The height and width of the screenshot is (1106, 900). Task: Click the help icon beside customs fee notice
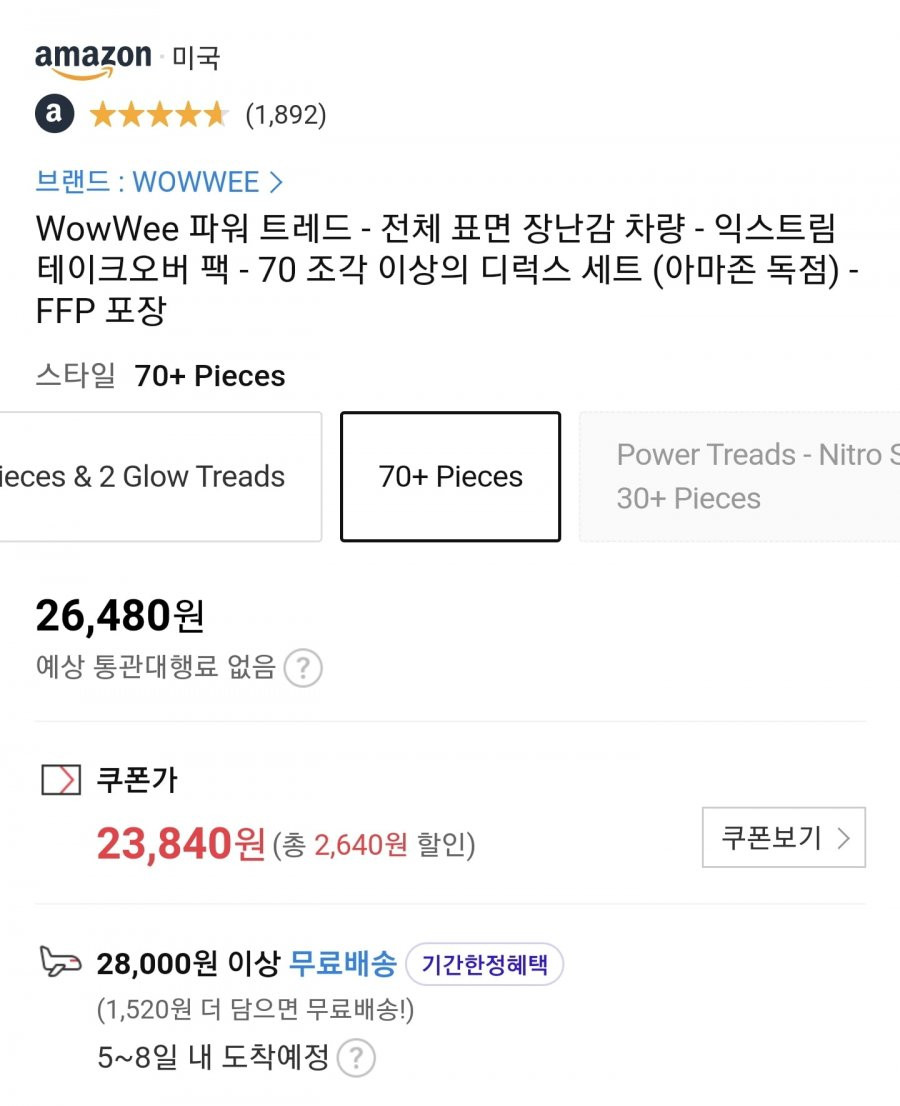pos(303,667)
